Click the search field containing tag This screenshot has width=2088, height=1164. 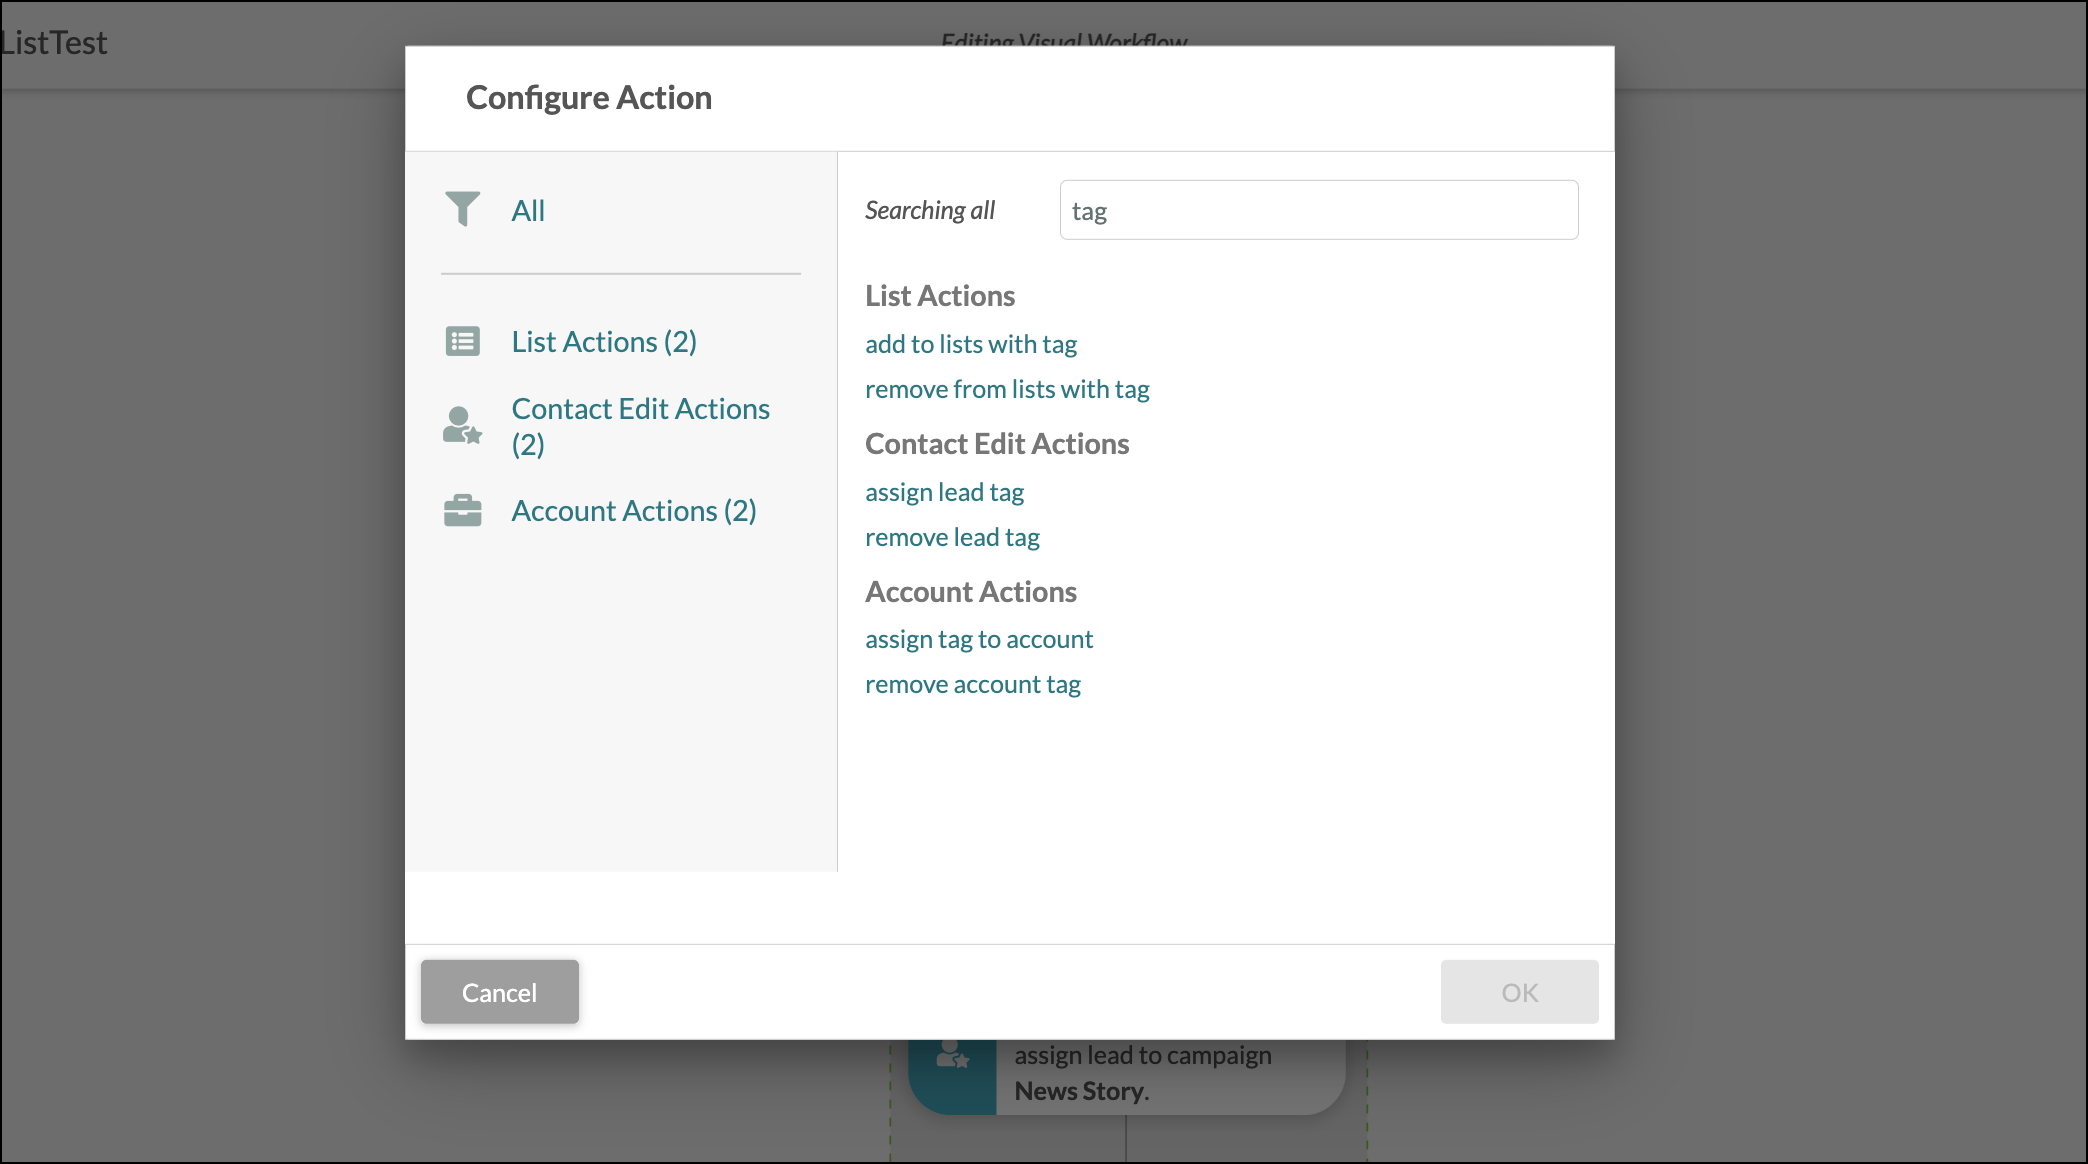point(1318,210)
